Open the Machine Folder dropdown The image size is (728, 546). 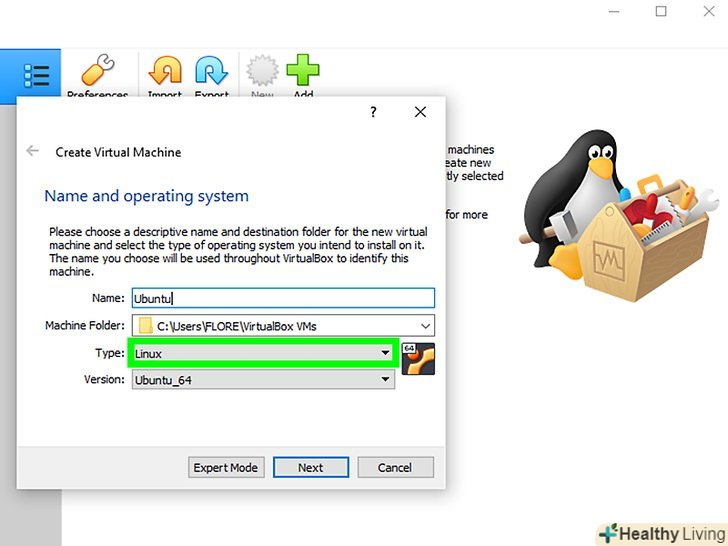point(283,325)
